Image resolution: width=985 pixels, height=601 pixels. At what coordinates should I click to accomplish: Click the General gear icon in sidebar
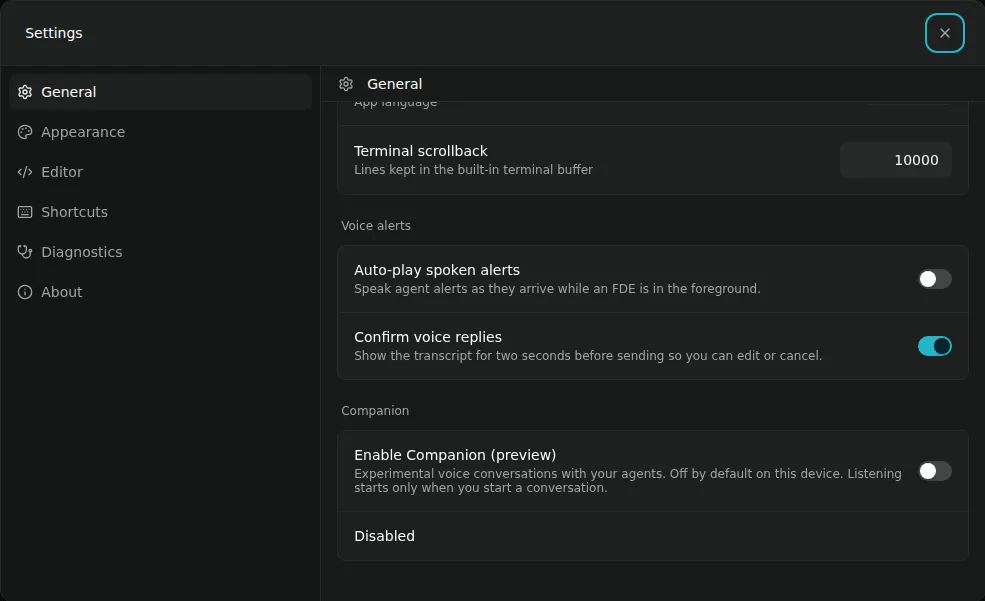pos(25,92)
